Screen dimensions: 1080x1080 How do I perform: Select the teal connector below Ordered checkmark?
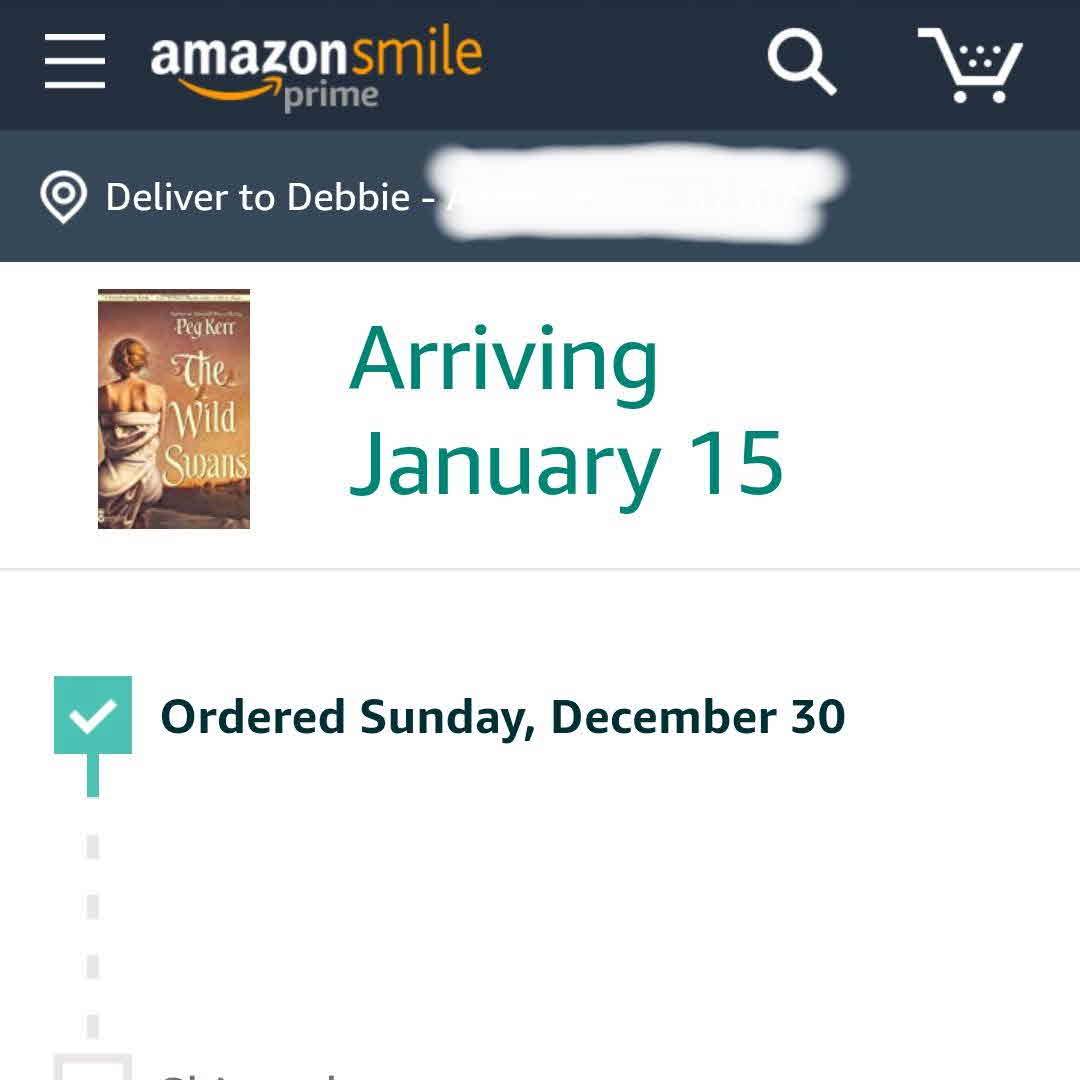pyautogui.click(x=93, y=776)
